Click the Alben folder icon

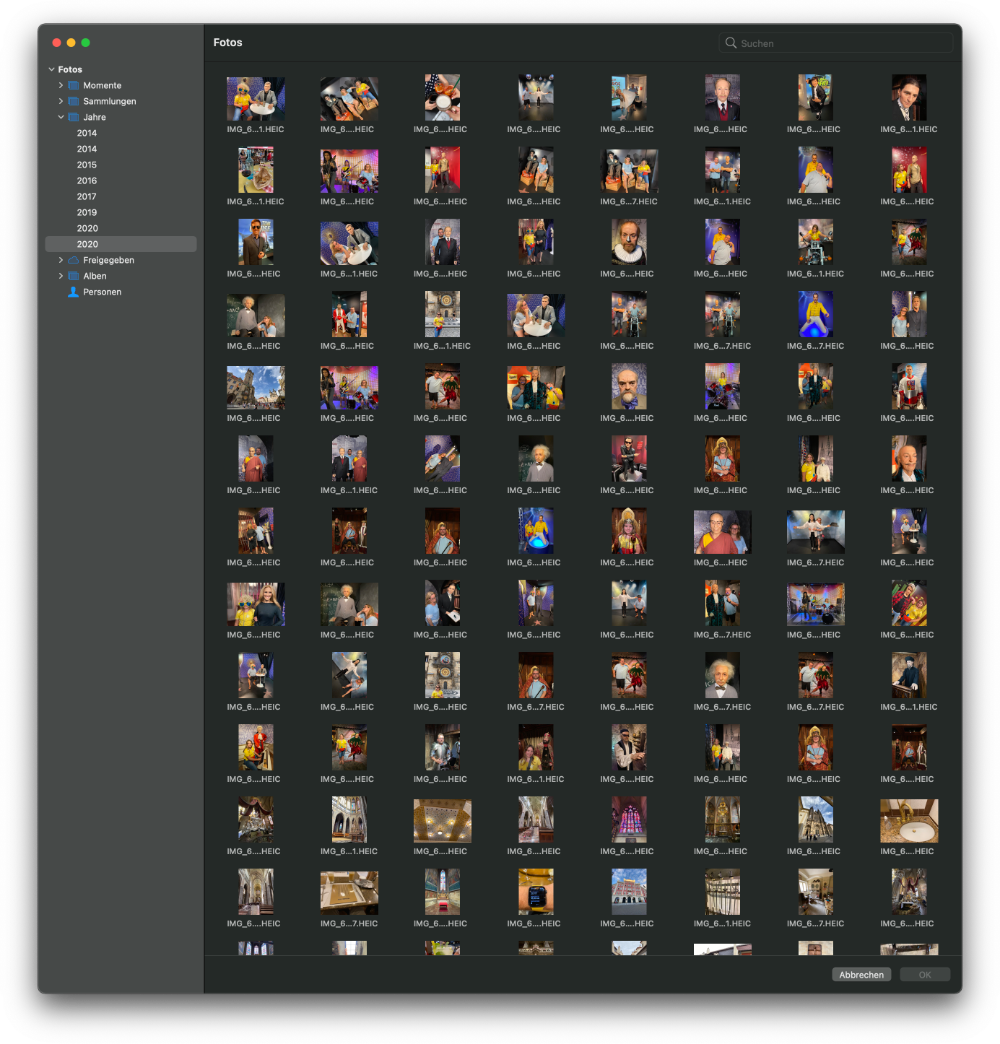pos(73,277)
